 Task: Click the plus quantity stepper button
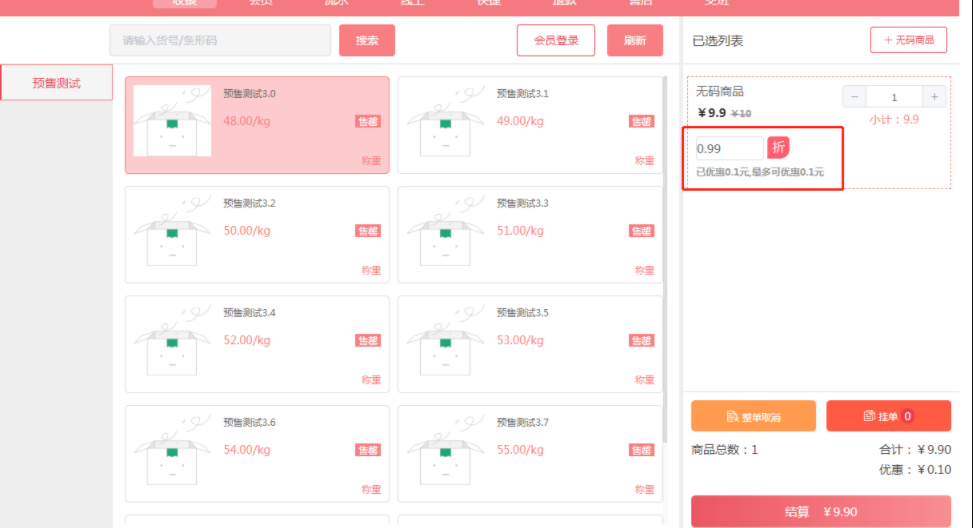934,97
